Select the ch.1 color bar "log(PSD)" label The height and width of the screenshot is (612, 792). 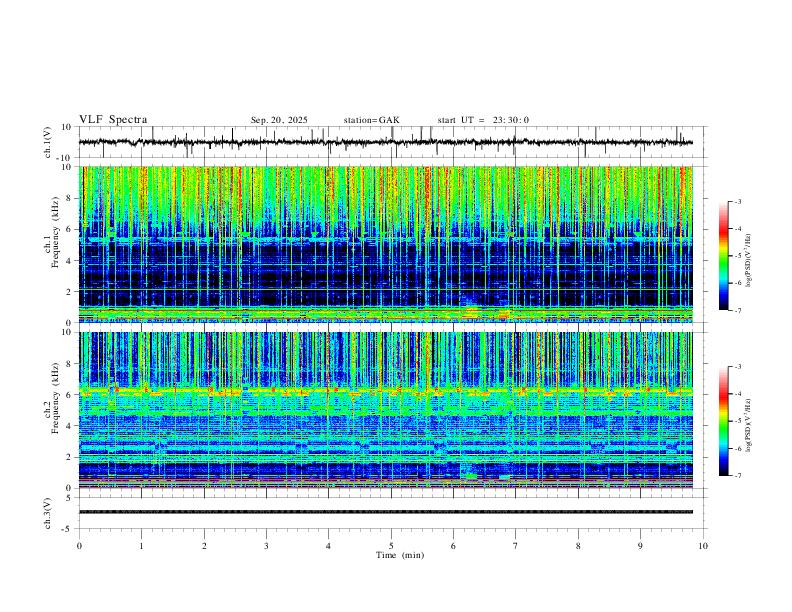pyautogui.click(x=748, y=261)
